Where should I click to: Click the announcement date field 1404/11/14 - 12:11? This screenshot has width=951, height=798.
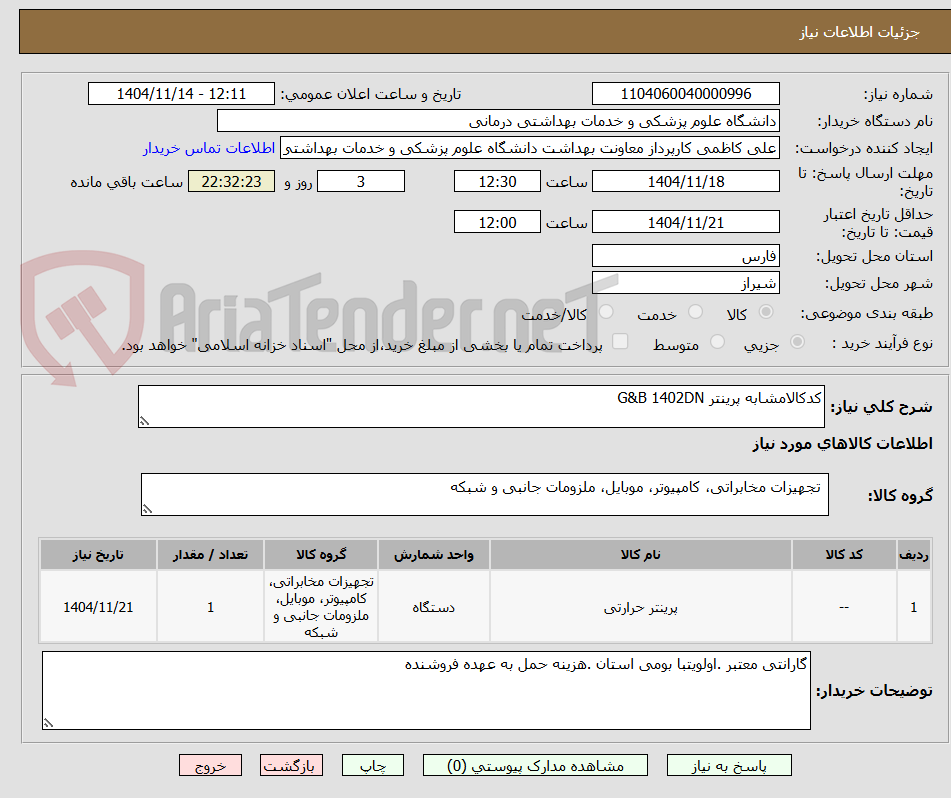point(181,94)
